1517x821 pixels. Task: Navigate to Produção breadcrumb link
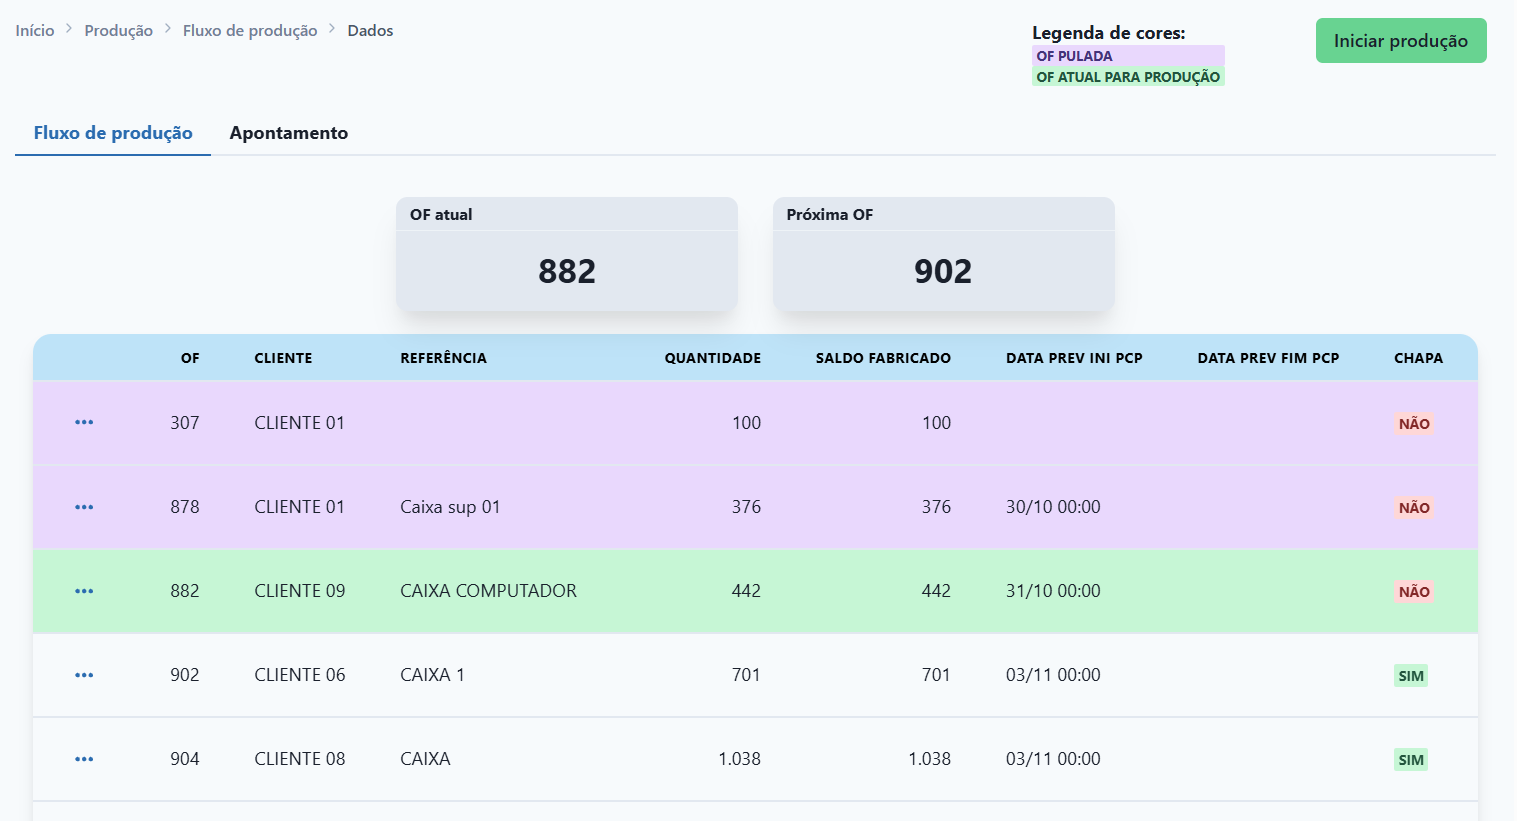click(118, 31)
